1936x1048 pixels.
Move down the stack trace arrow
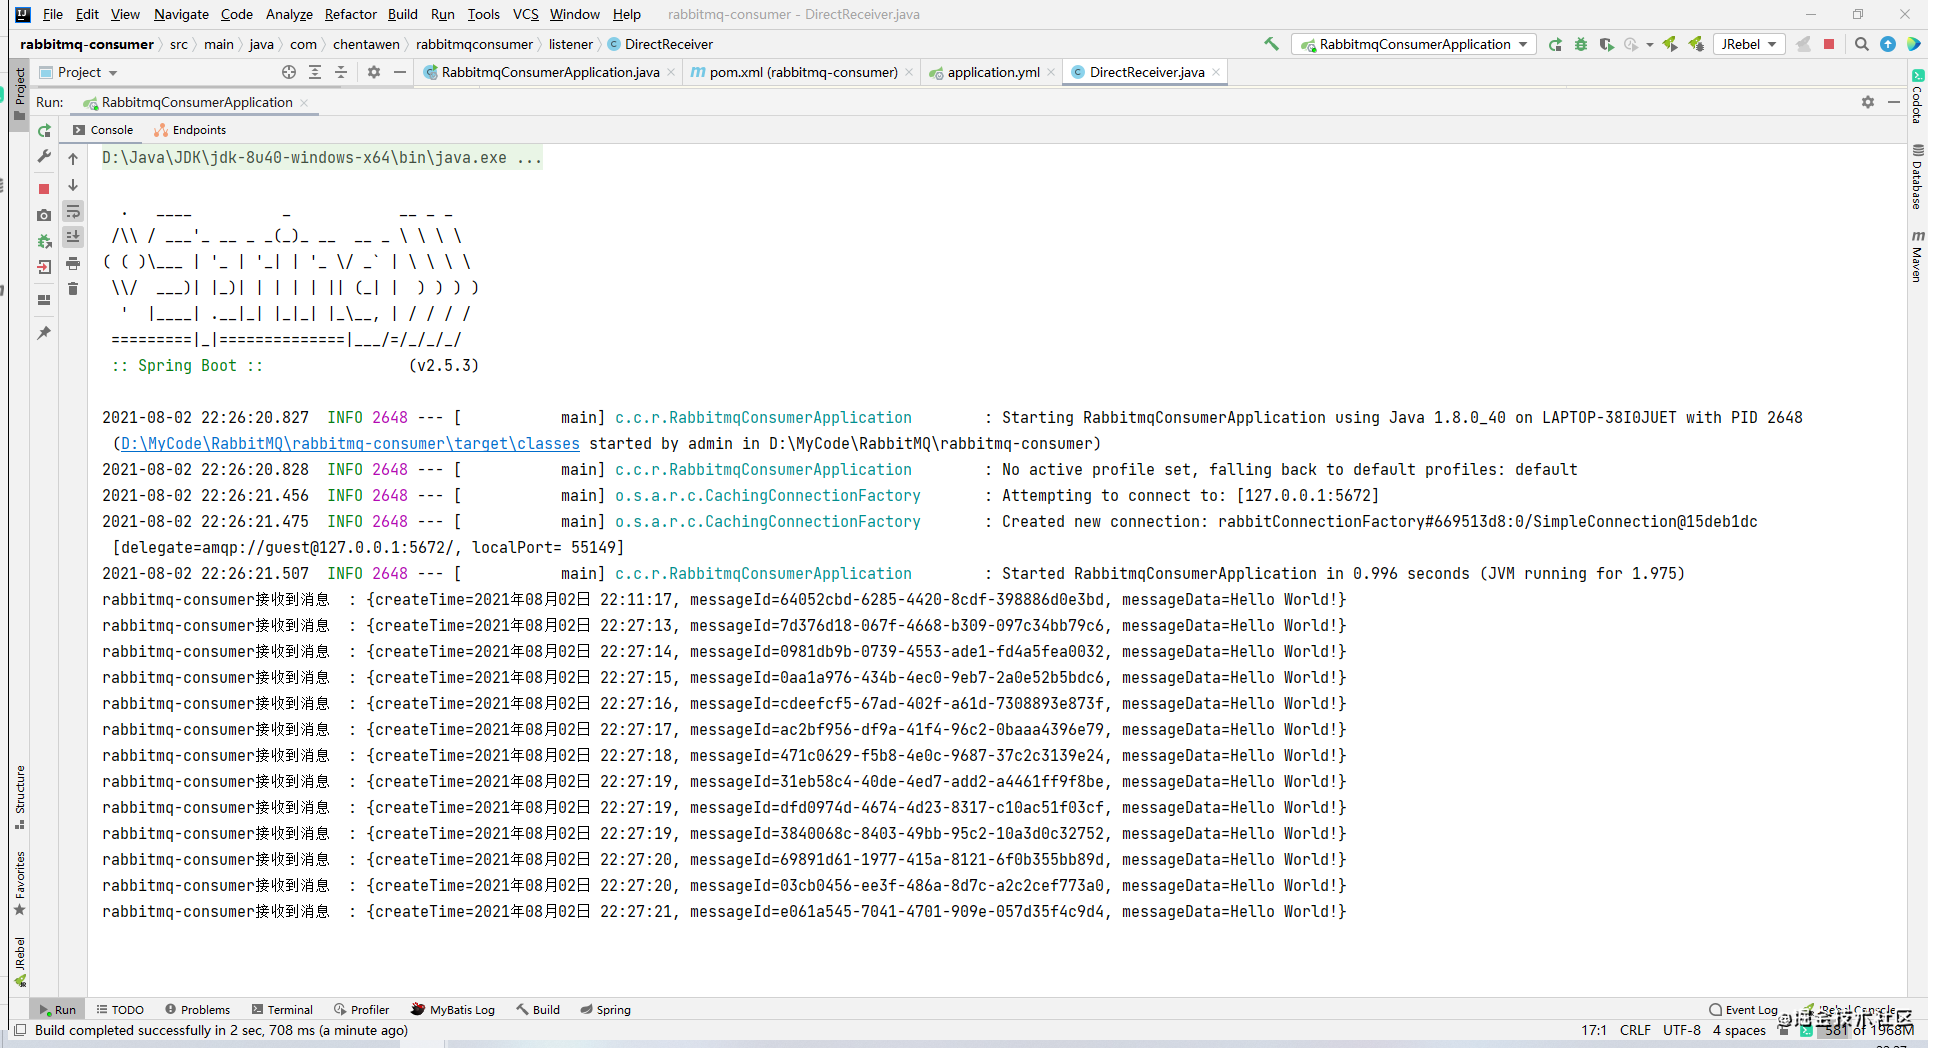pyautogui.click(x=73, y=185)
